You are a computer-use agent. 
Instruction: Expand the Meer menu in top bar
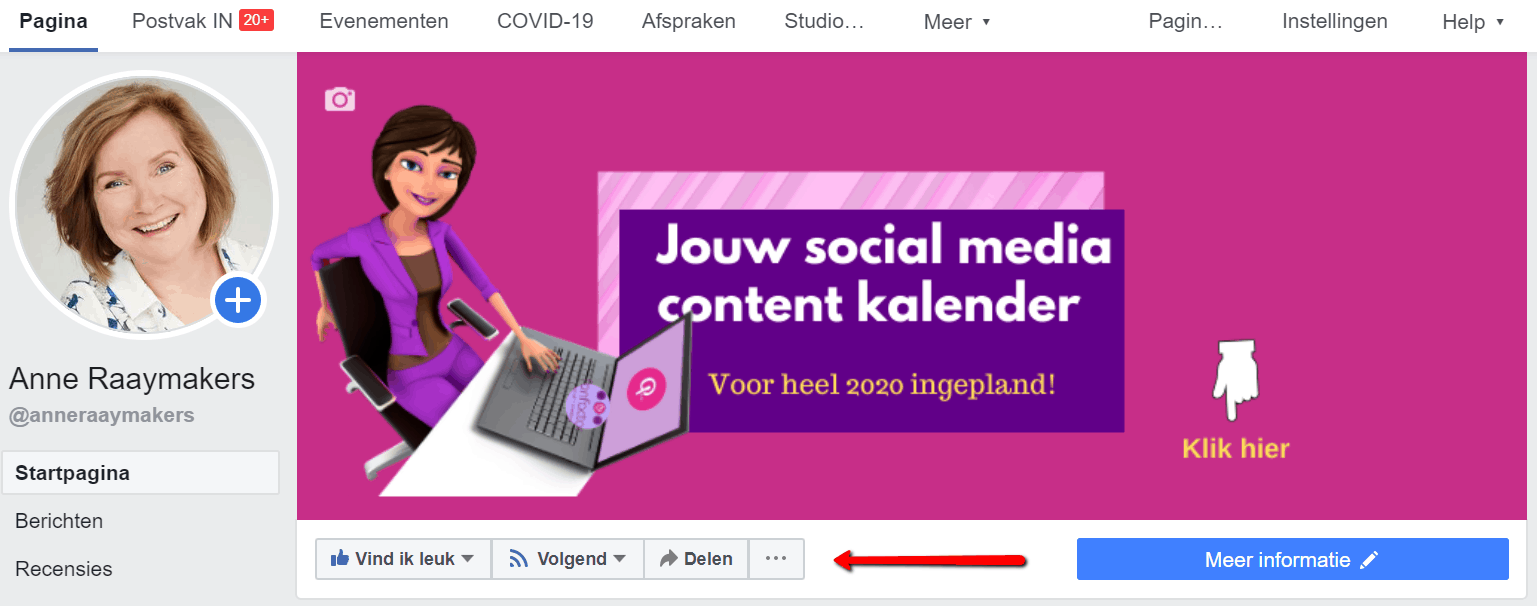957,22
